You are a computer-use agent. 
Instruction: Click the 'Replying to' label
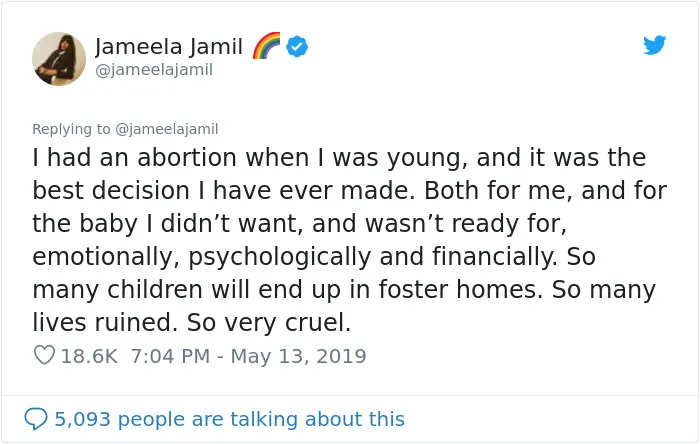71,129
